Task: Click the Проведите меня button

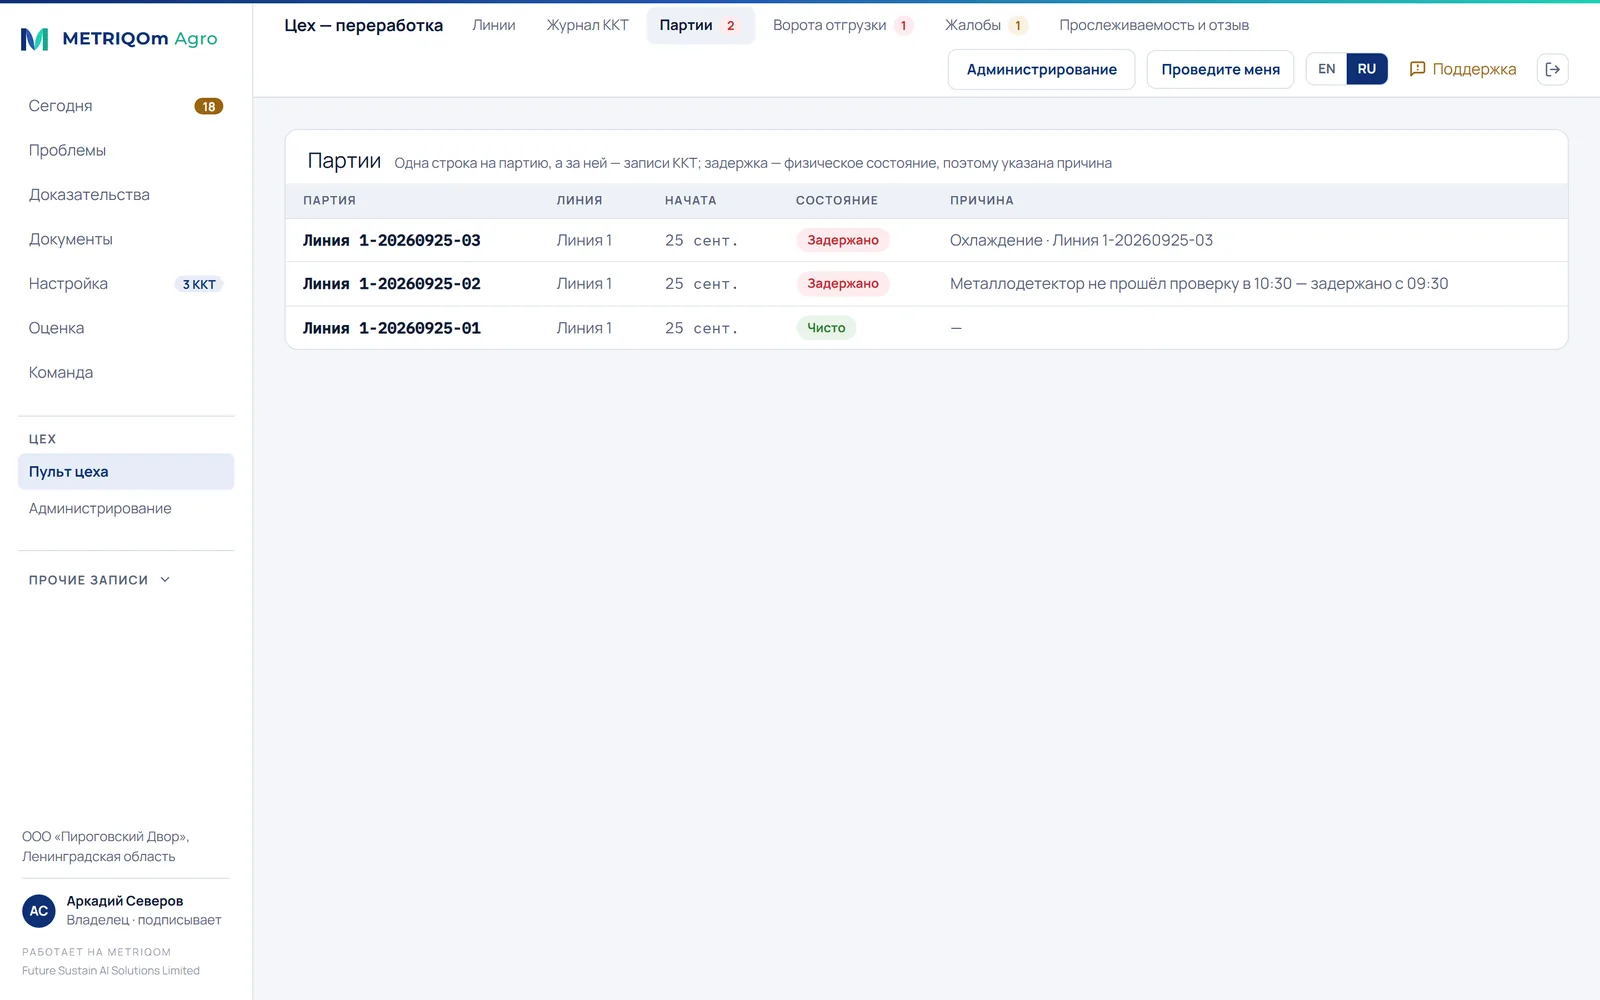Action: [x=1220, y=69]
